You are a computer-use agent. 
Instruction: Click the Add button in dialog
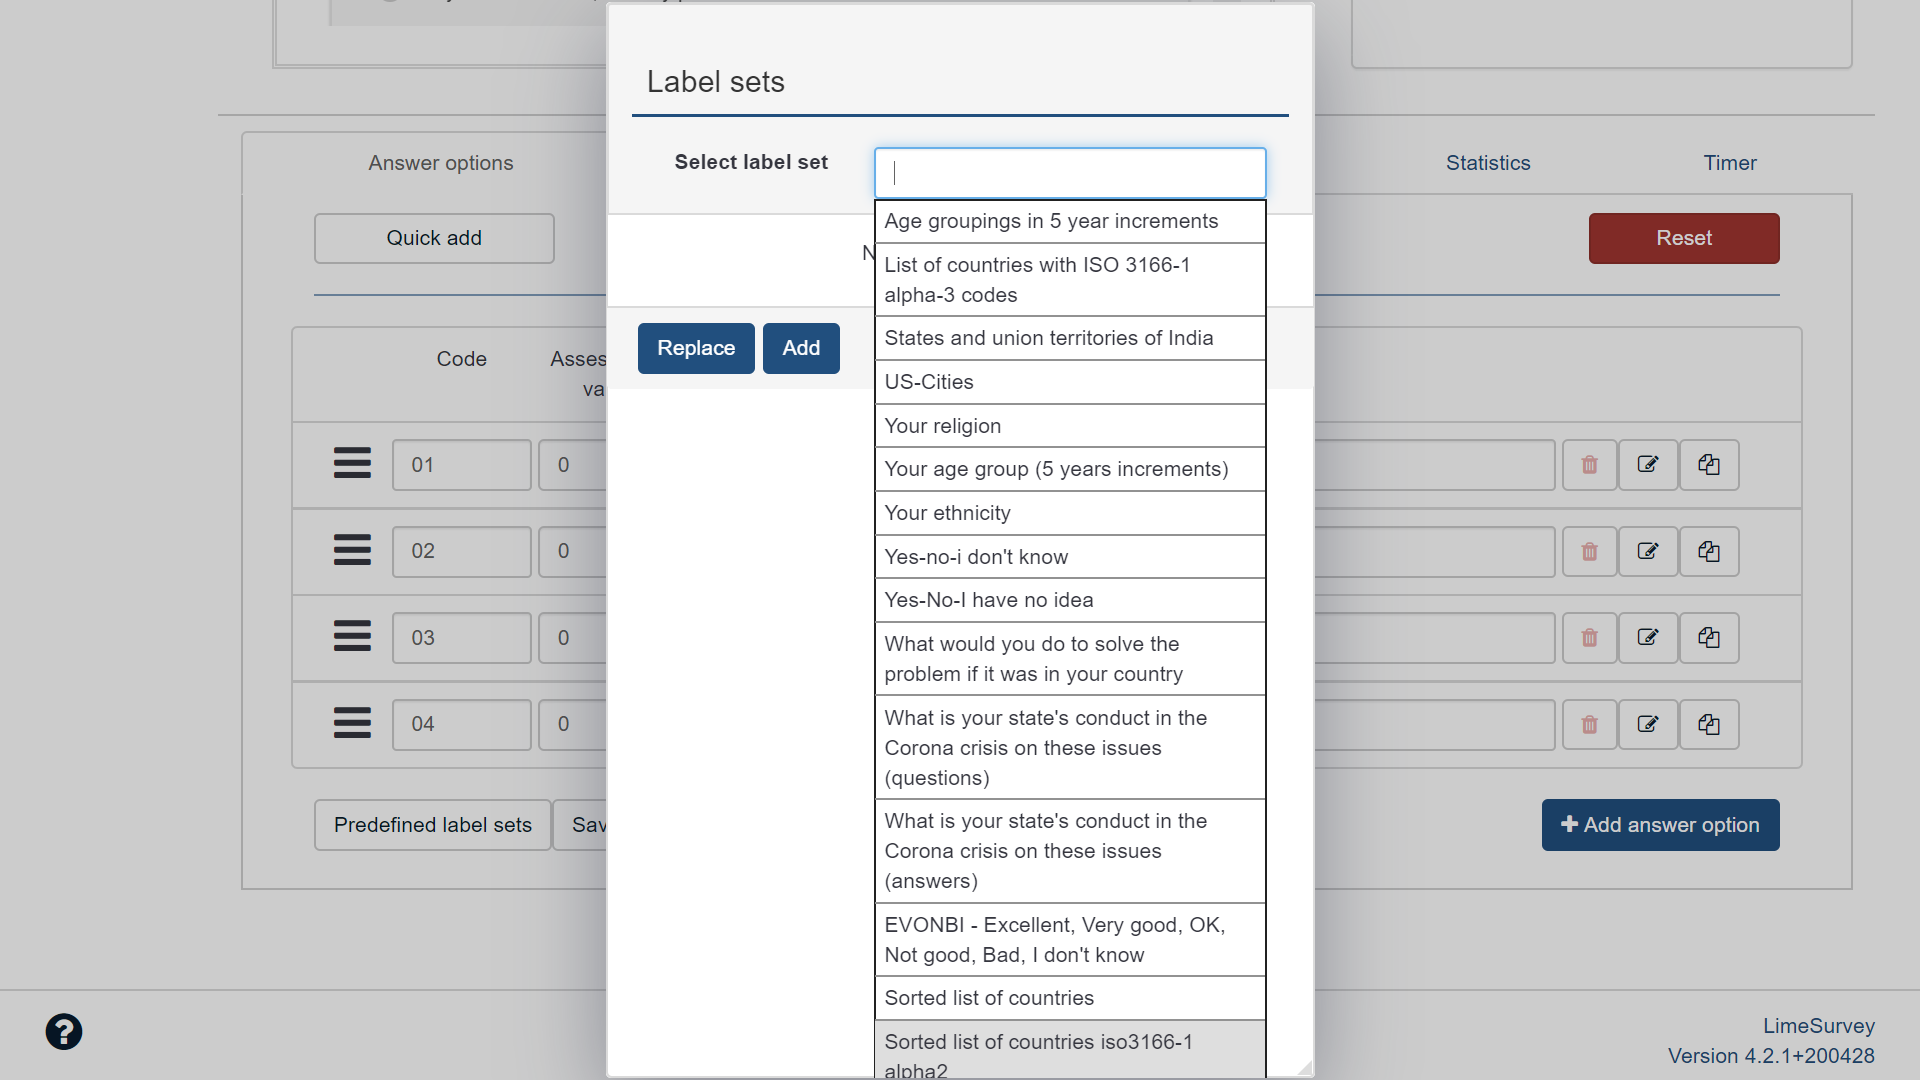[800, 348]
